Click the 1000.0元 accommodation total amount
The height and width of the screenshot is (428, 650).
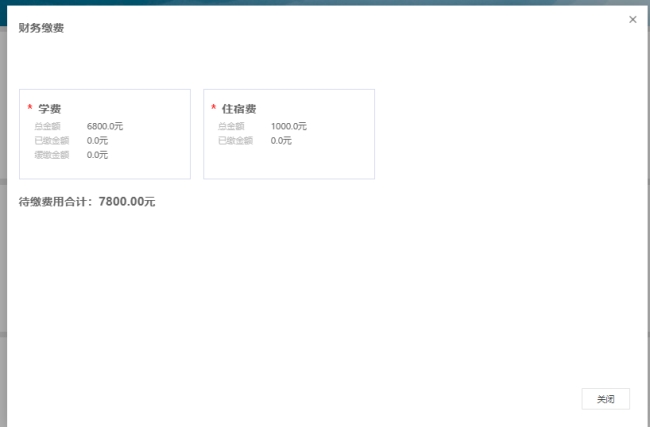click(288, 127)
